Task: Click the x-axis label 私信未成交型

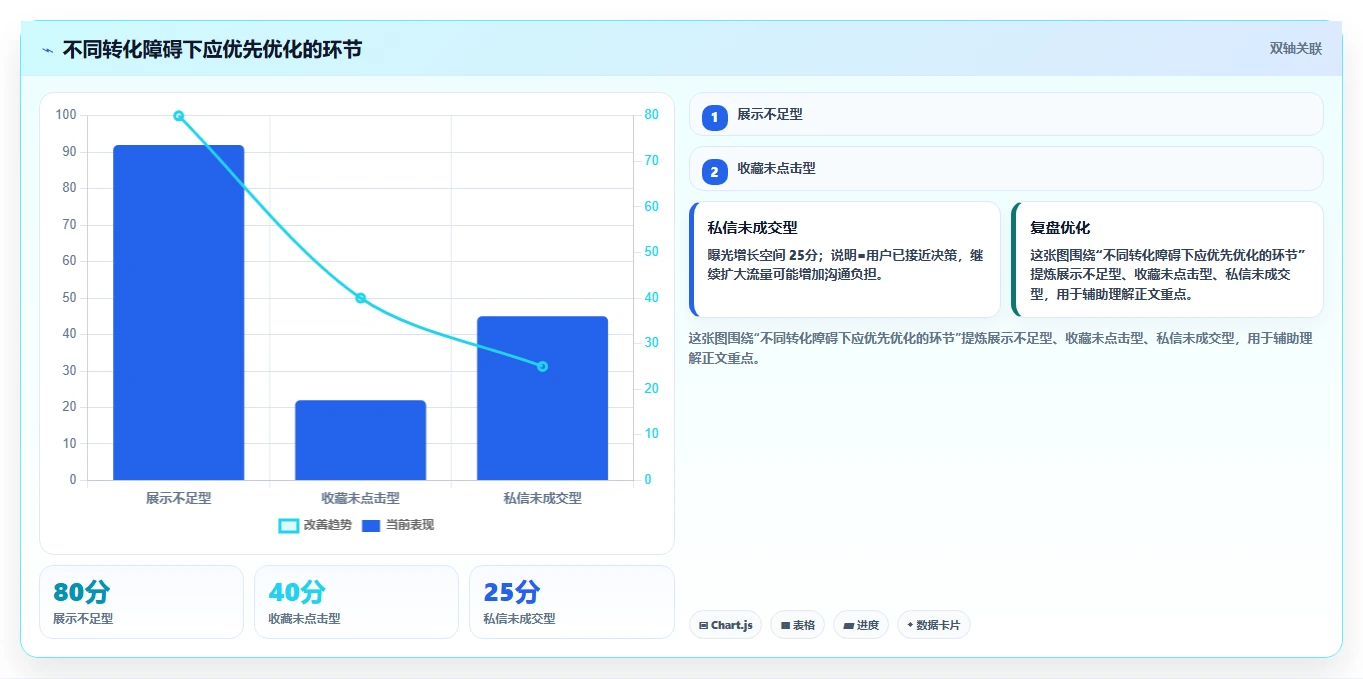Action: (542, 498)
